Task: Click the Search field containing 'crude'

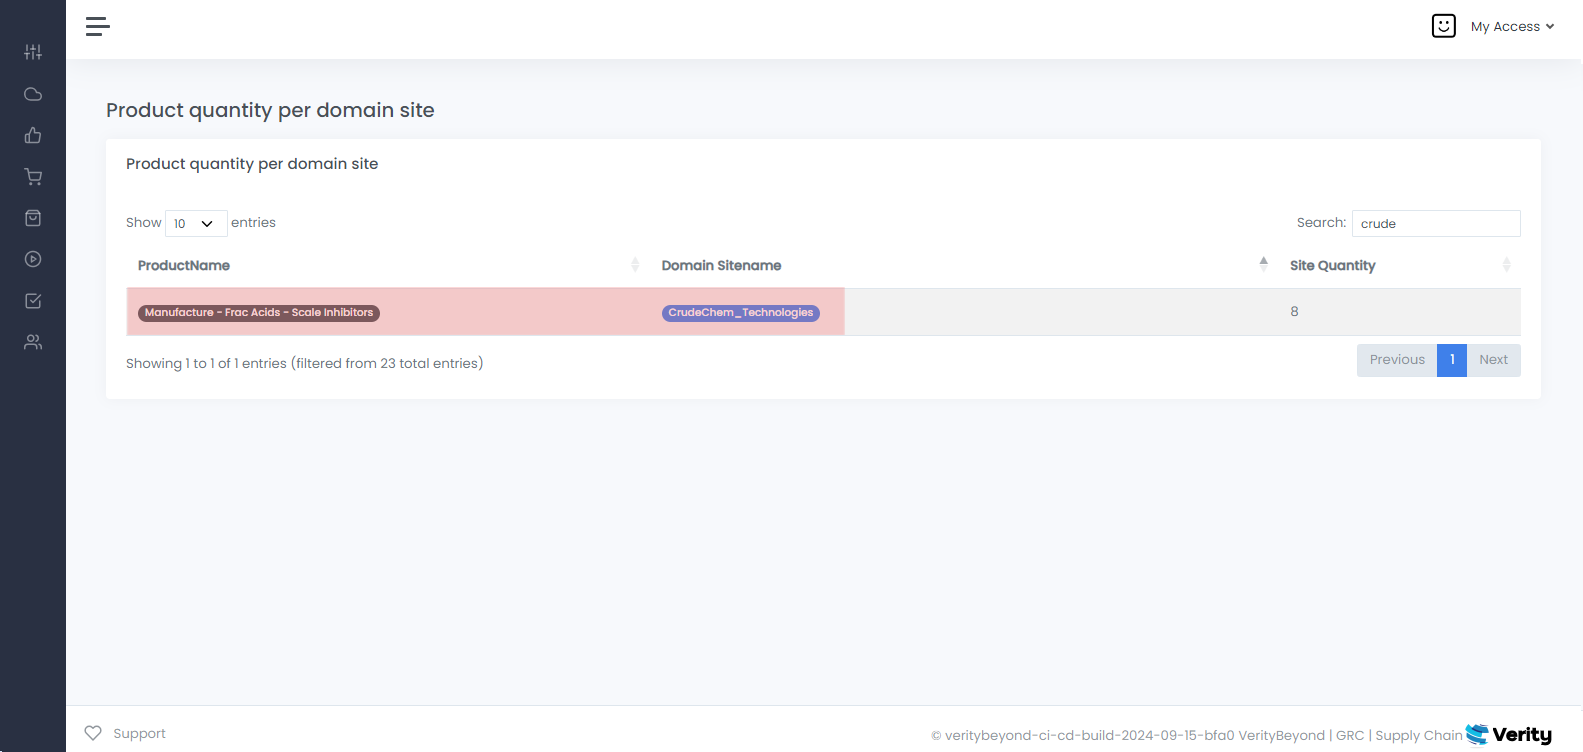Action: pyautogui.click(x=1435, y=223)
